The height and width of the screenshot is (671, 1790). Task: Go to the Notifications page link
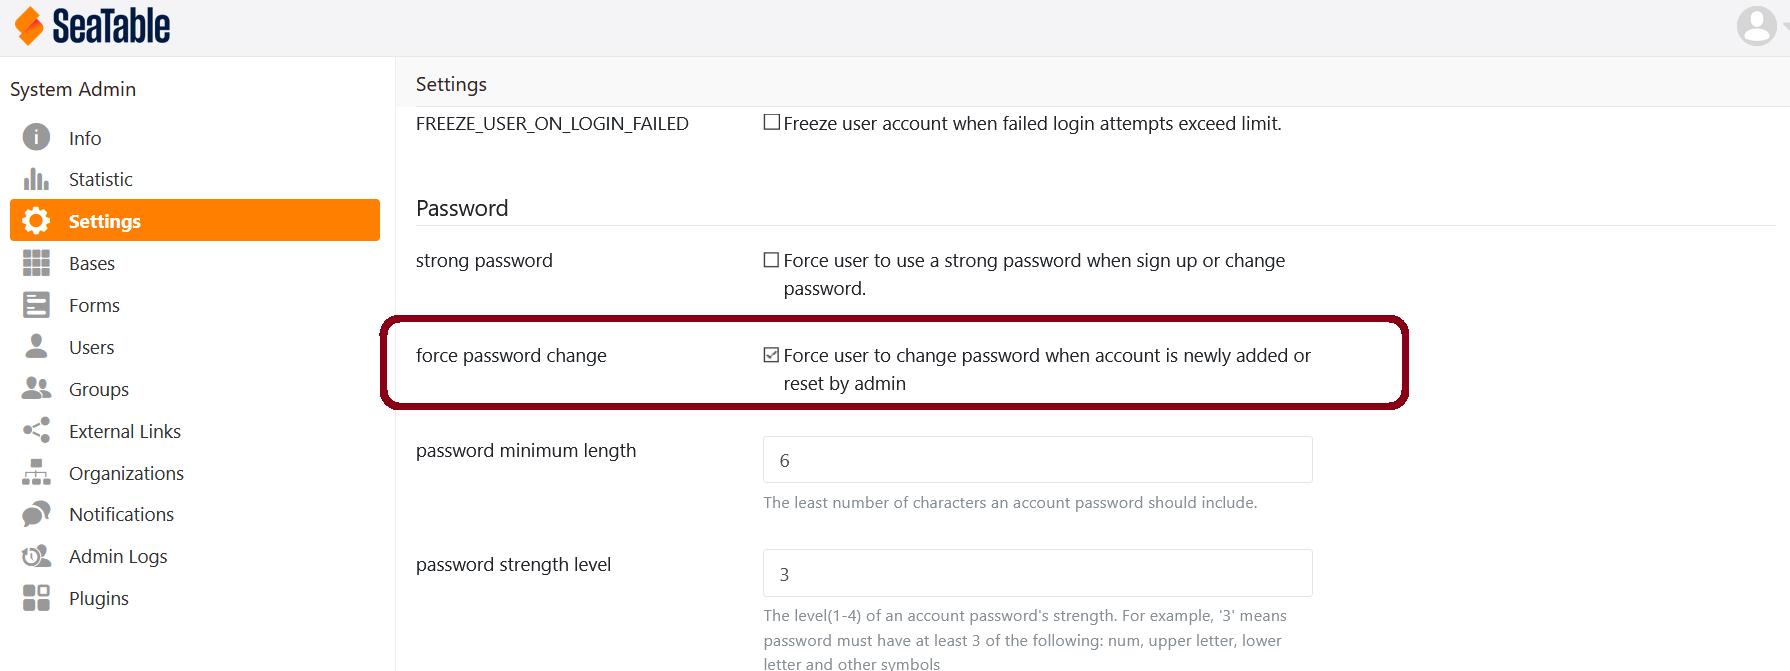121,514
